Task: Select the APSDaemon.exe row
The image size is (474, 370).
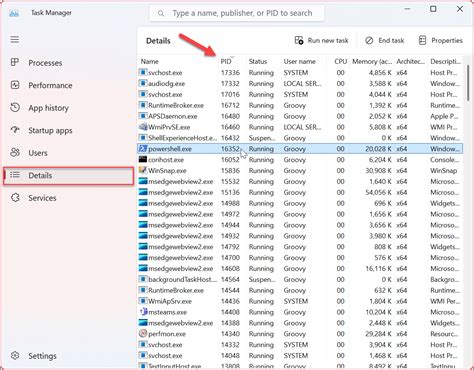Action: [300, 116]
